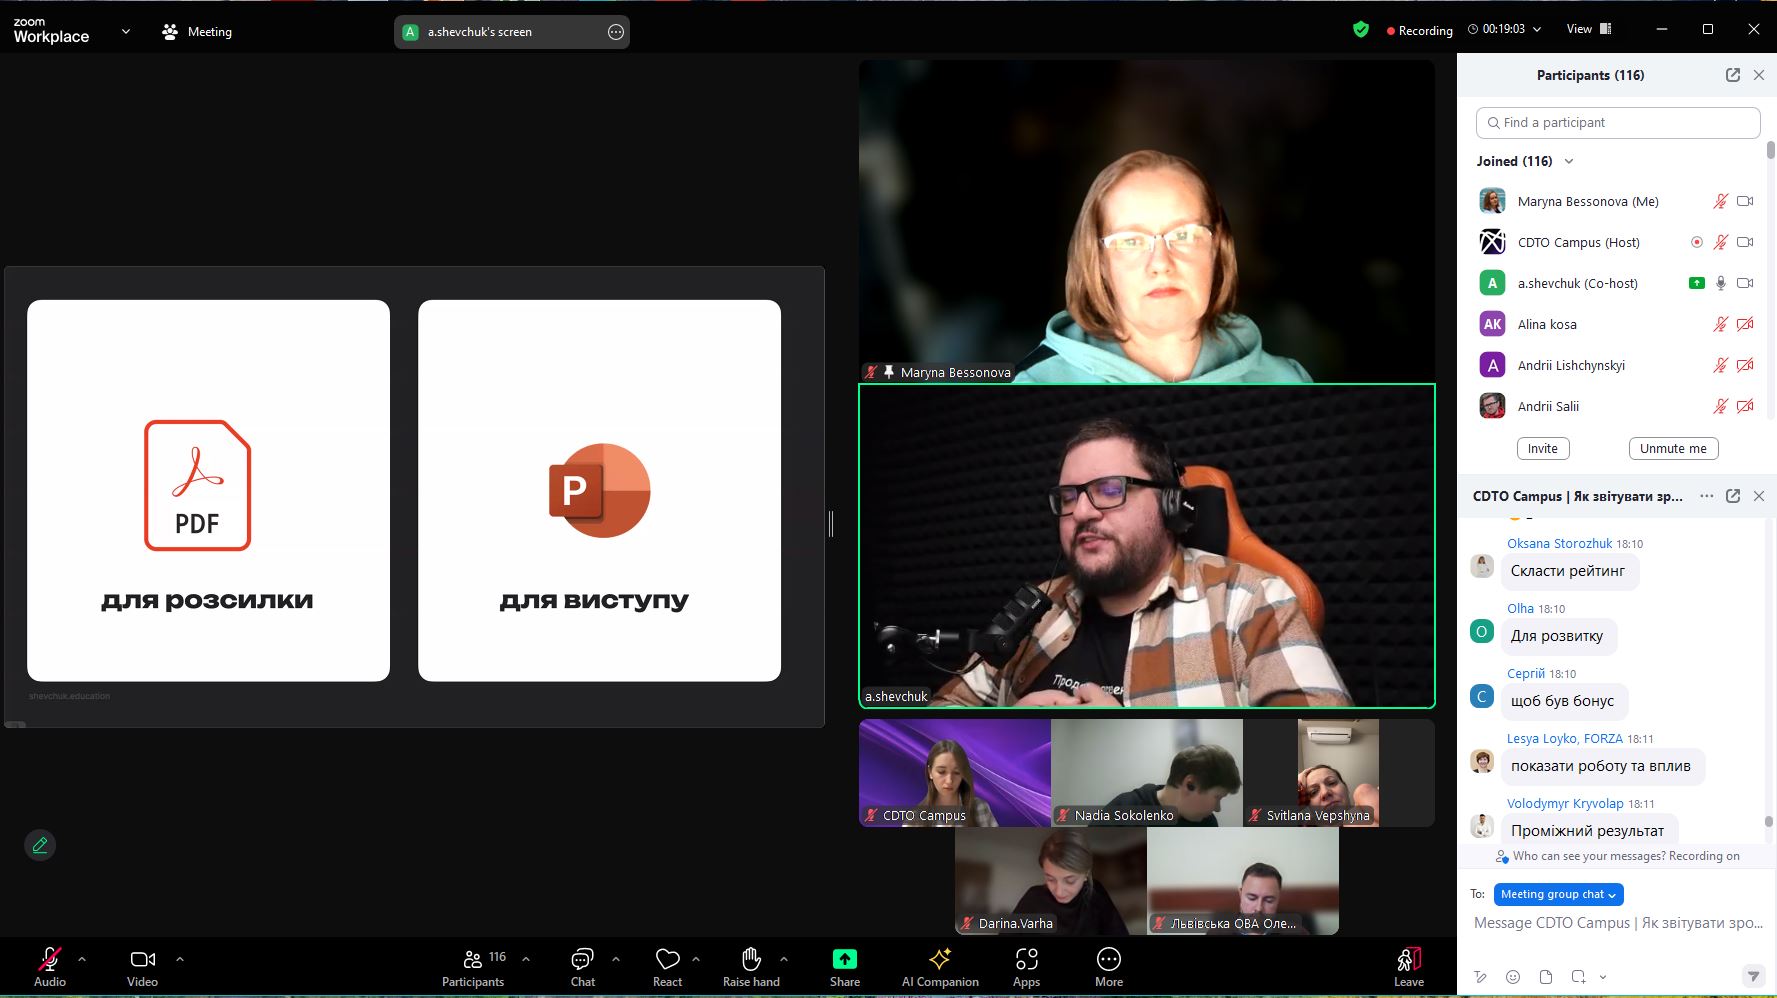
Task: Click the Unmute me button
Action: click(x=1672, y=448)
